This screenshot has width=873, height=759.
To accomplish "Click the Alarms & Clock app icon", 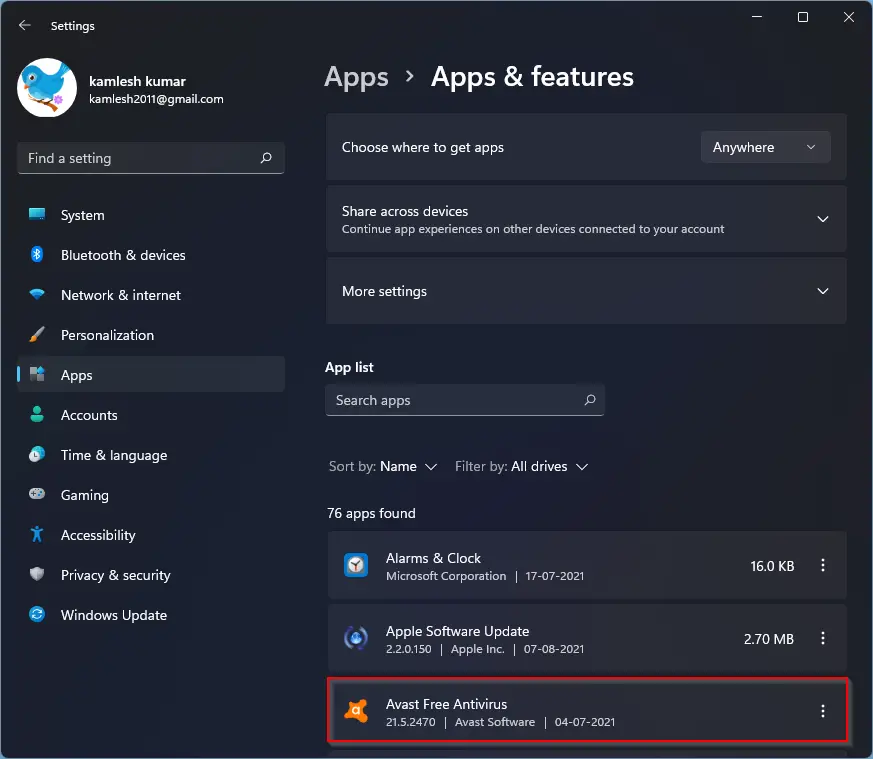I will (x=356, y=566).
